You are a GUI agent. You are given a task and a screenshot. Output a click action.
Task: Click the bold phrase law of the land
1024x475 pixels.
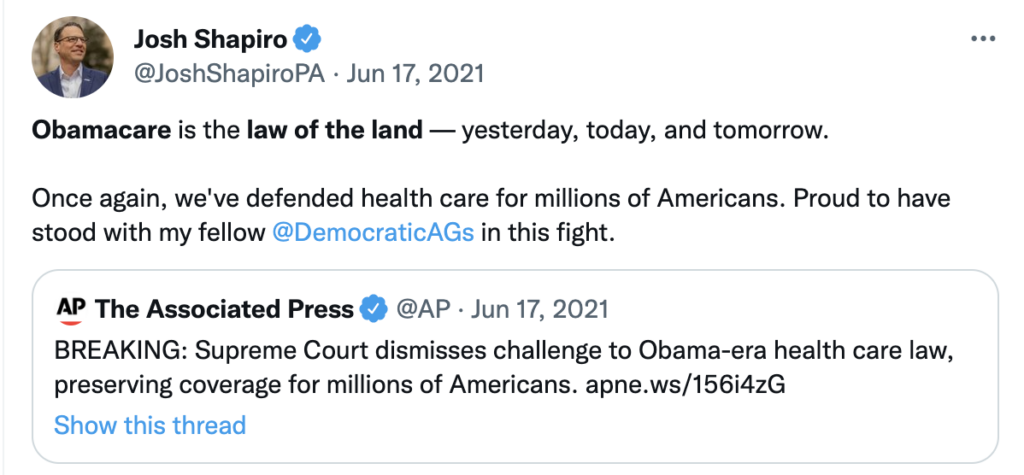334,132
